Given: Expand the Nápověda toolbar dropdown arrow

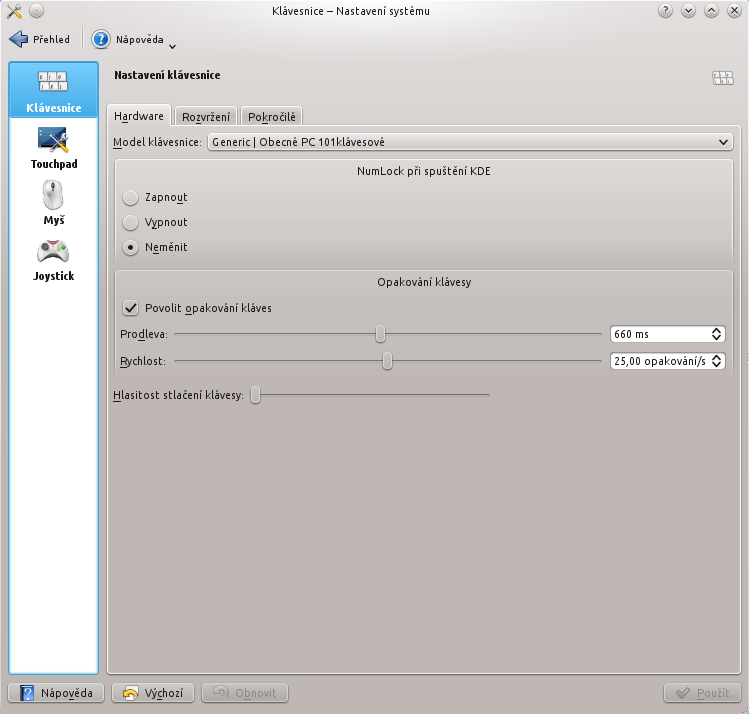Looking at the screenshot, I should [x=172, y=46].
